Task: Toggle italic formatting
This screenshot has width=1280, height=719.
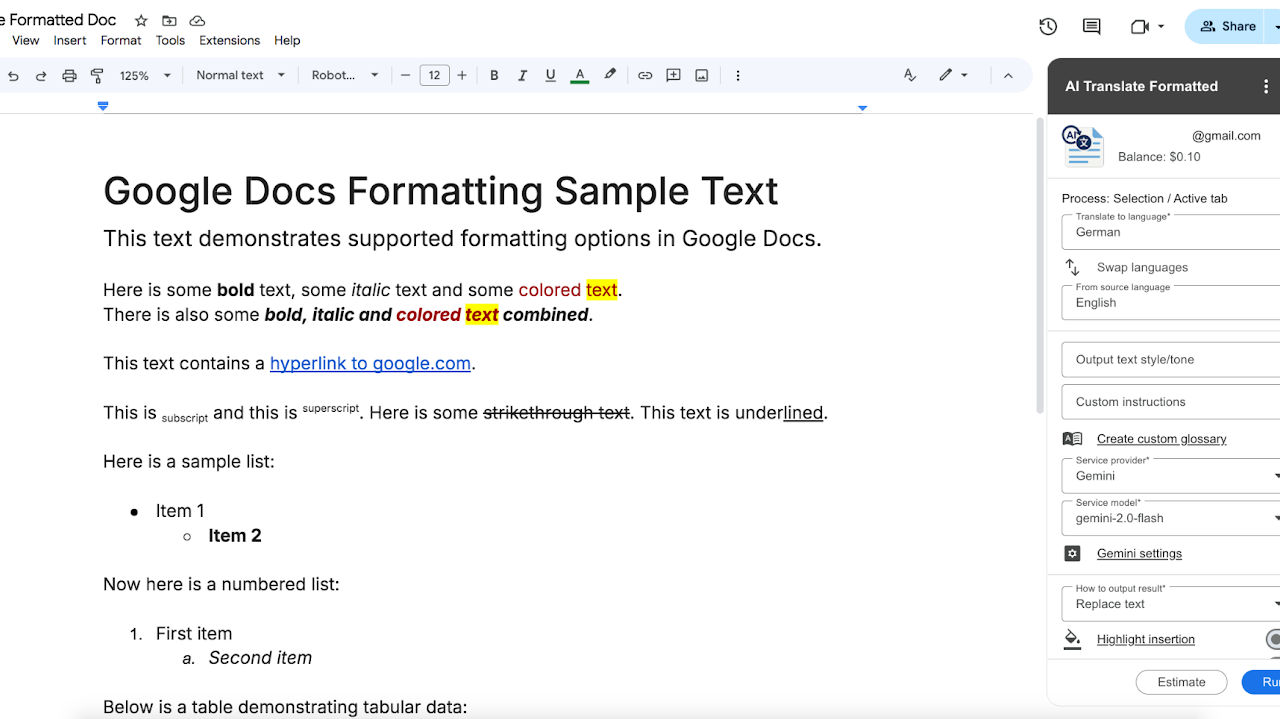Action: [522, 76]
